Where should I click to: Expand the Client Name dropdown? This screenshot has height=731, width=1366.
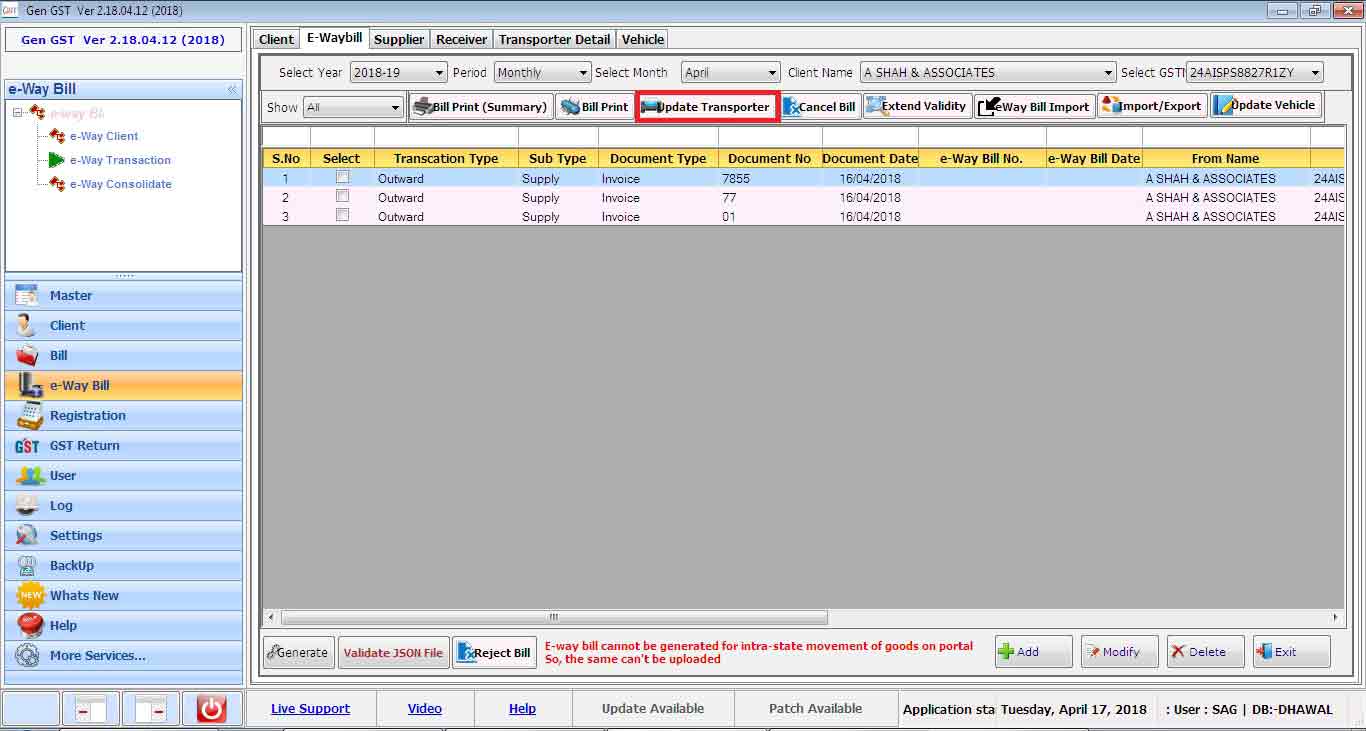click(987, 73)
